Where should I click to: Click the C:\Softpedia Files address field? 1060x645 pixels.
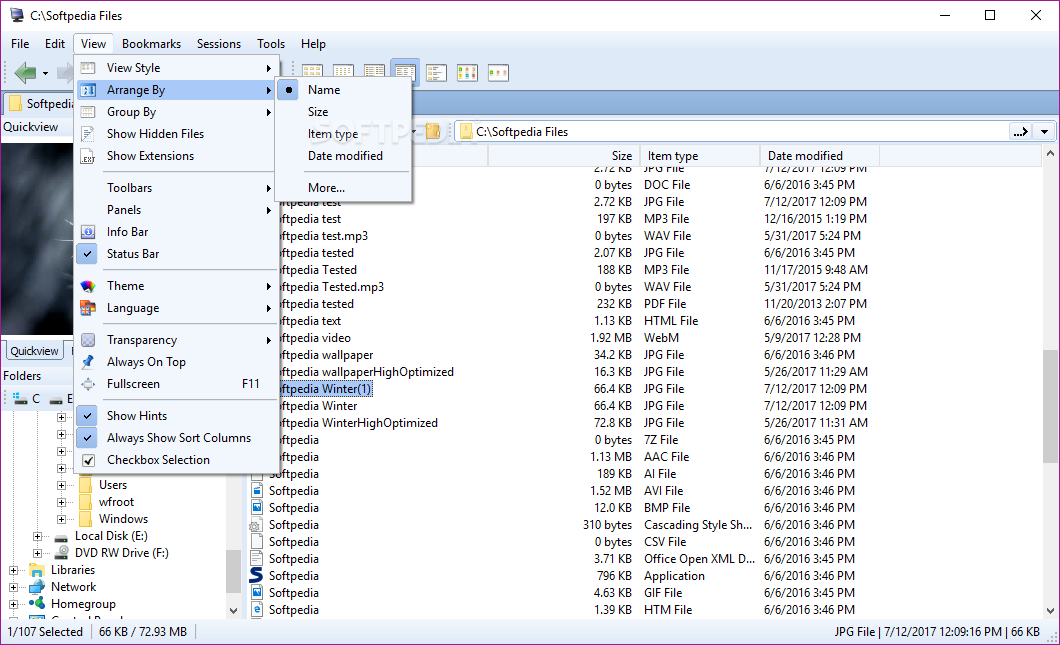click(733, 132)
